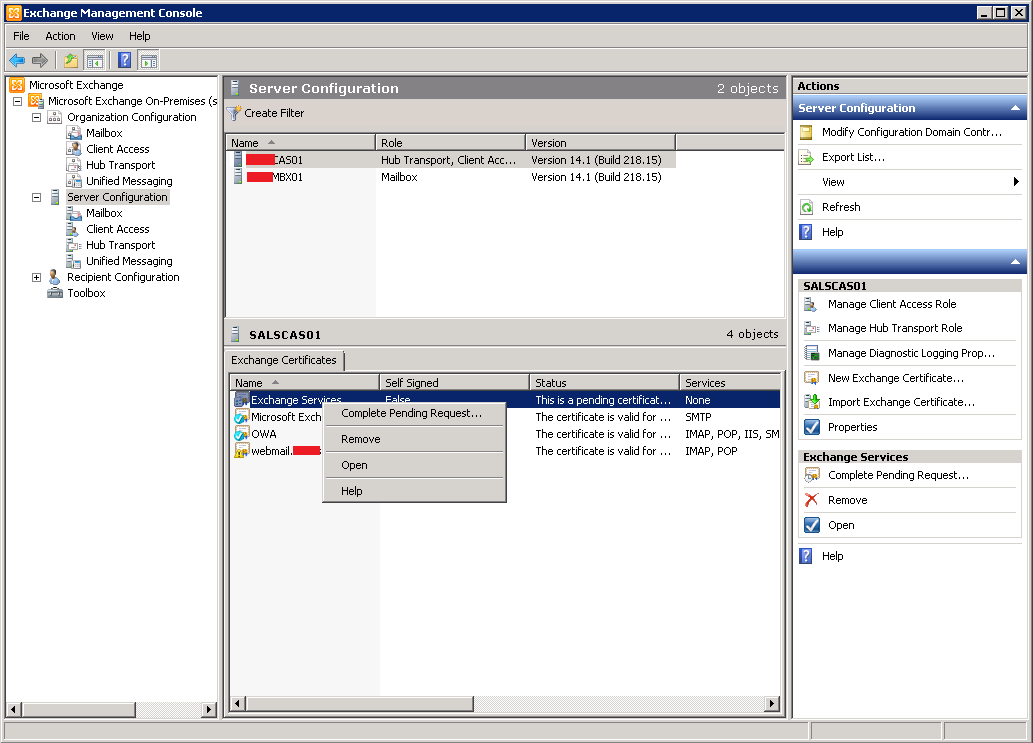Open the View menu in the menu bar
The image size is (1033, 743).
(x=102, y=36)
